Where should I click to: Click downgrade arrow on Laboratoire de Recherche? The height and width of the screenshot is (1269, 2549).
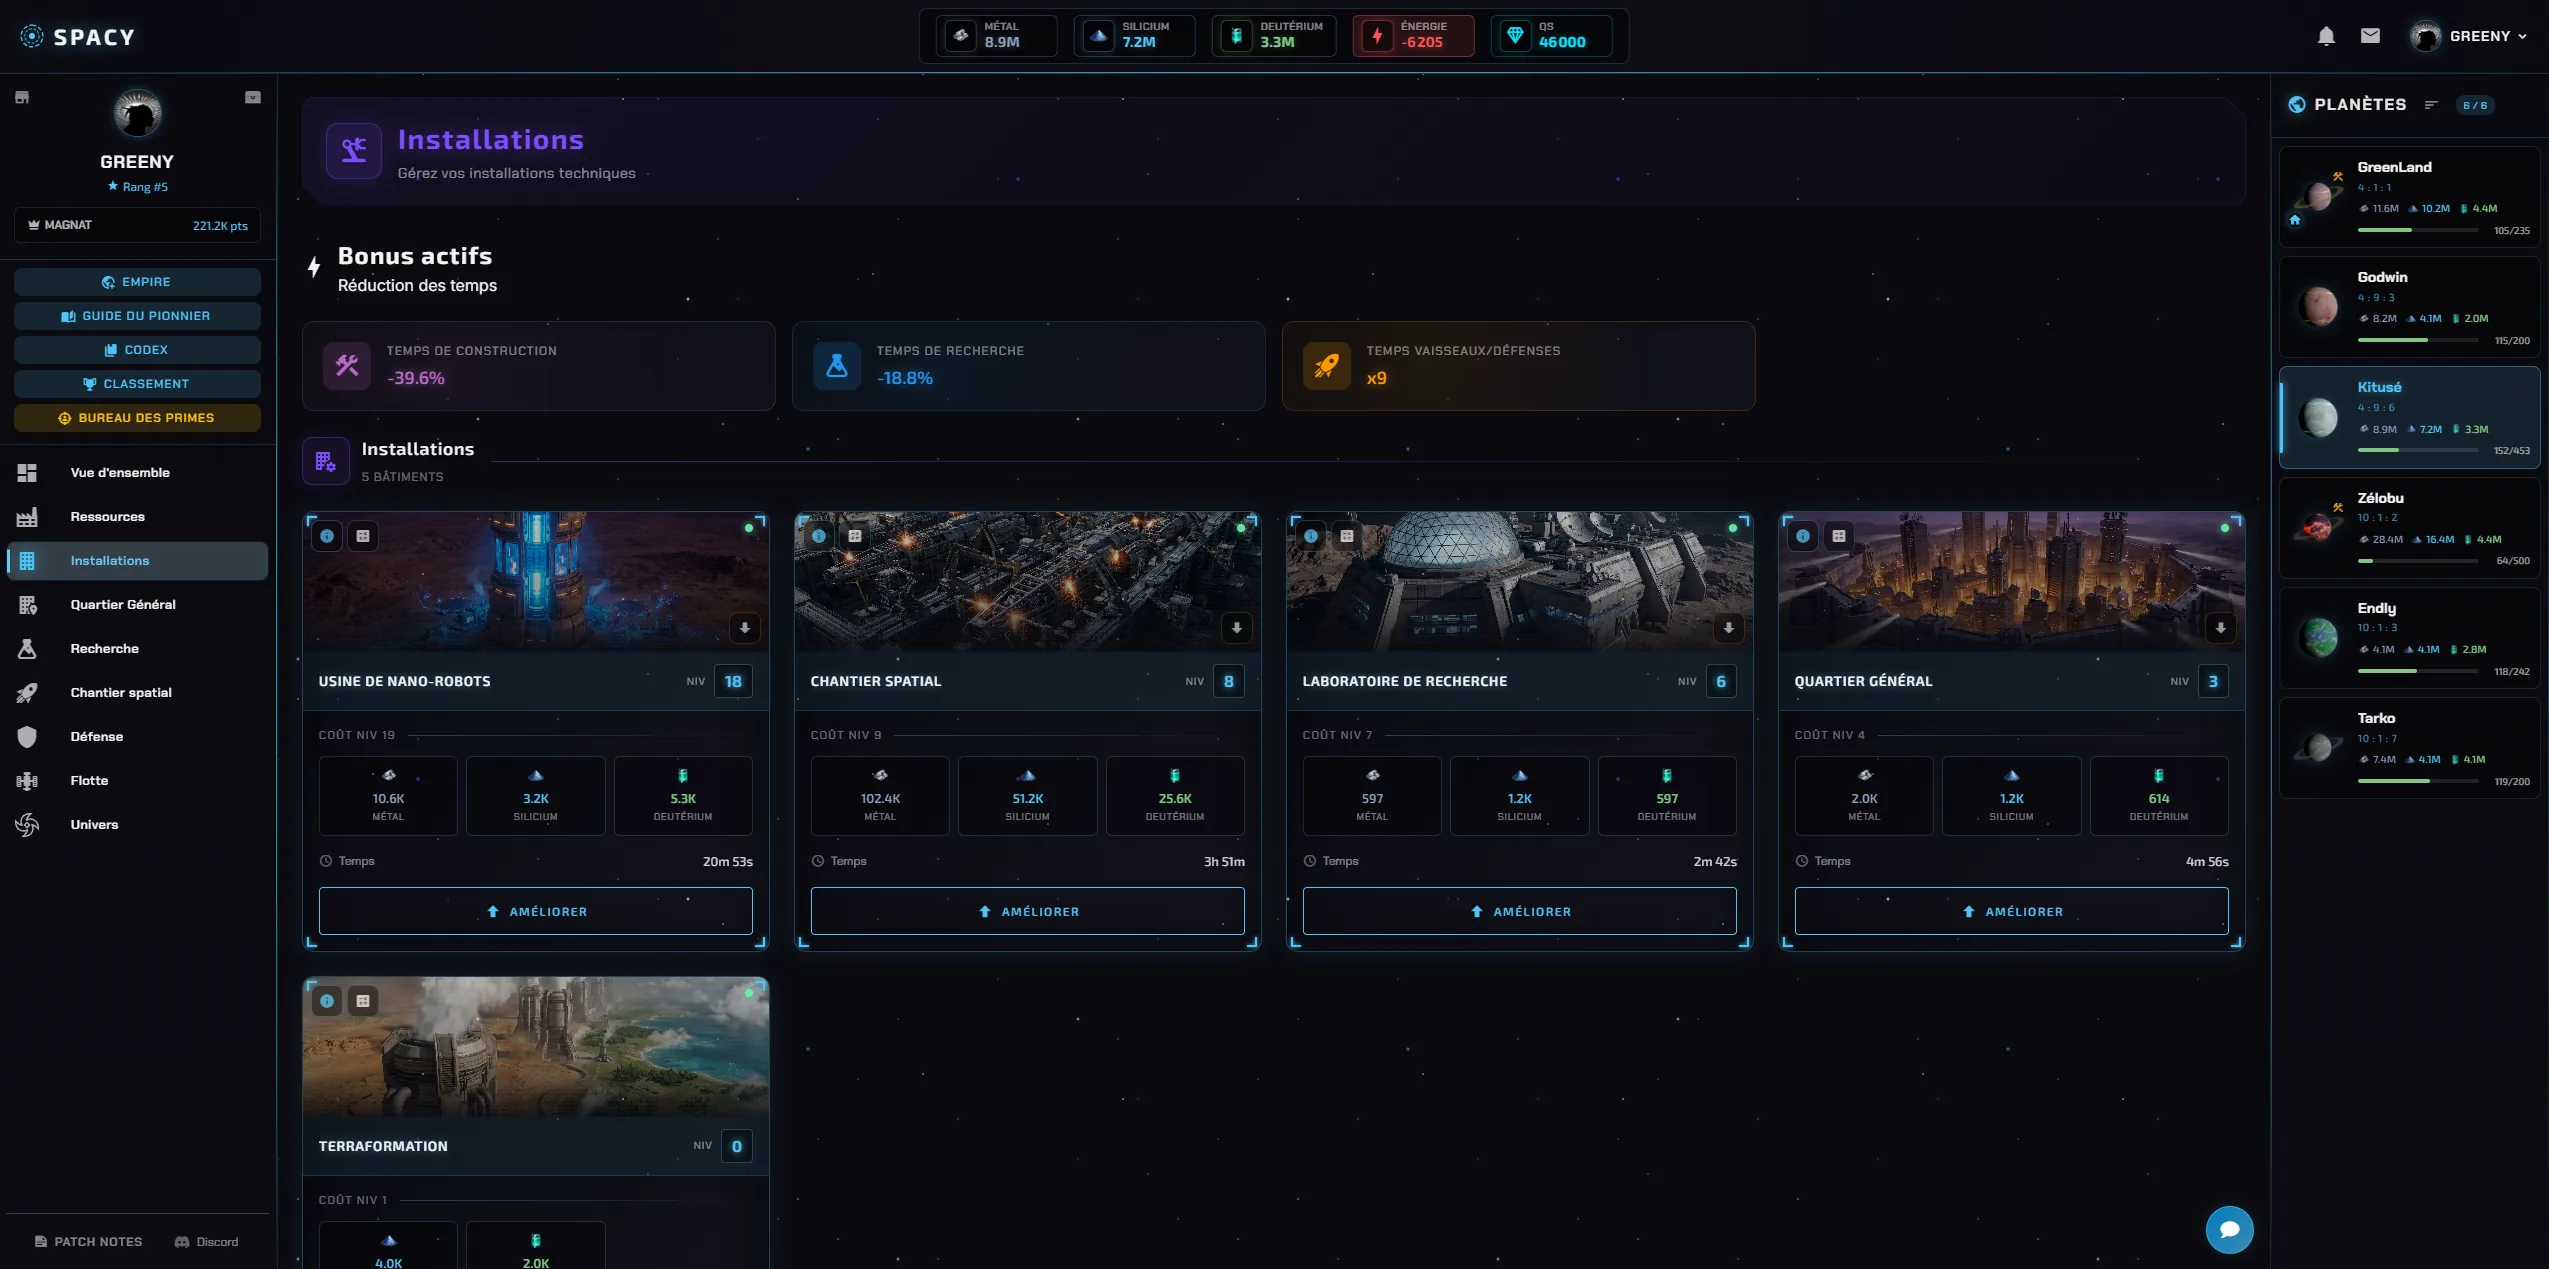(x=1729, y=628)
